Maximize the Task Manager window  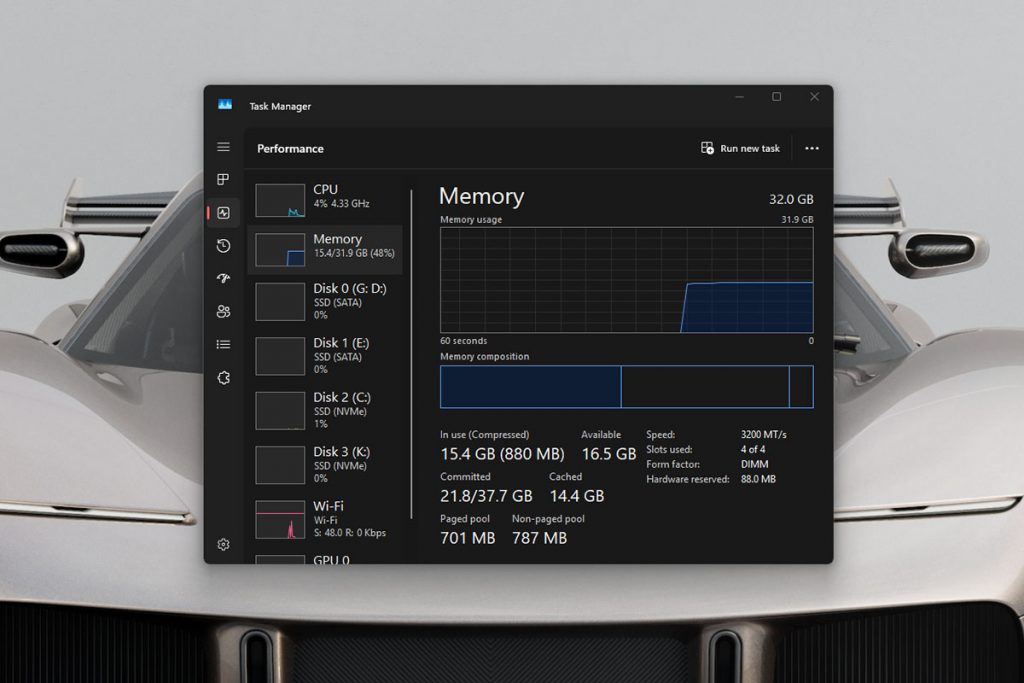pyautogui.click(x=776, y=97)
